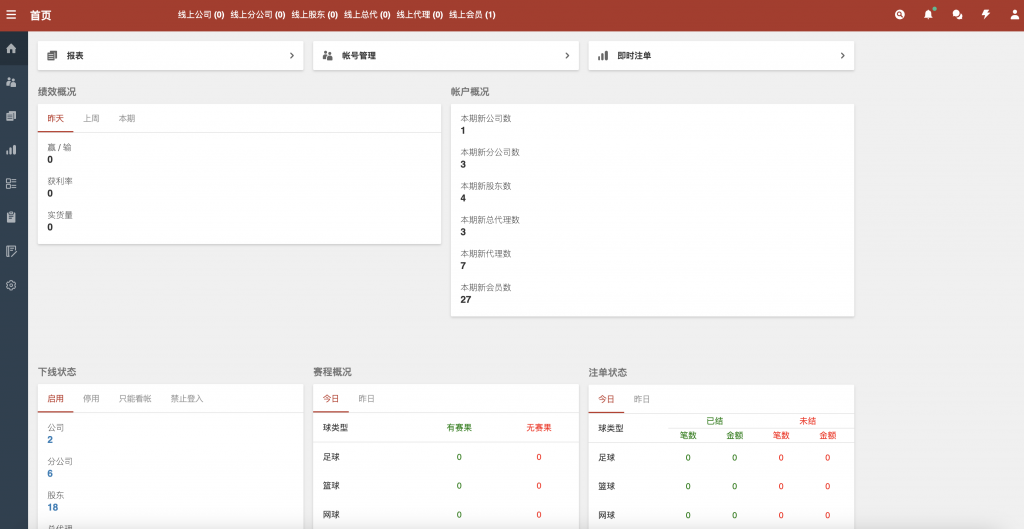The image size is (1024, 529).
Task: Select 本期 tab in 绩效概况
Action: pyautogui.click(x=127, y=119)
